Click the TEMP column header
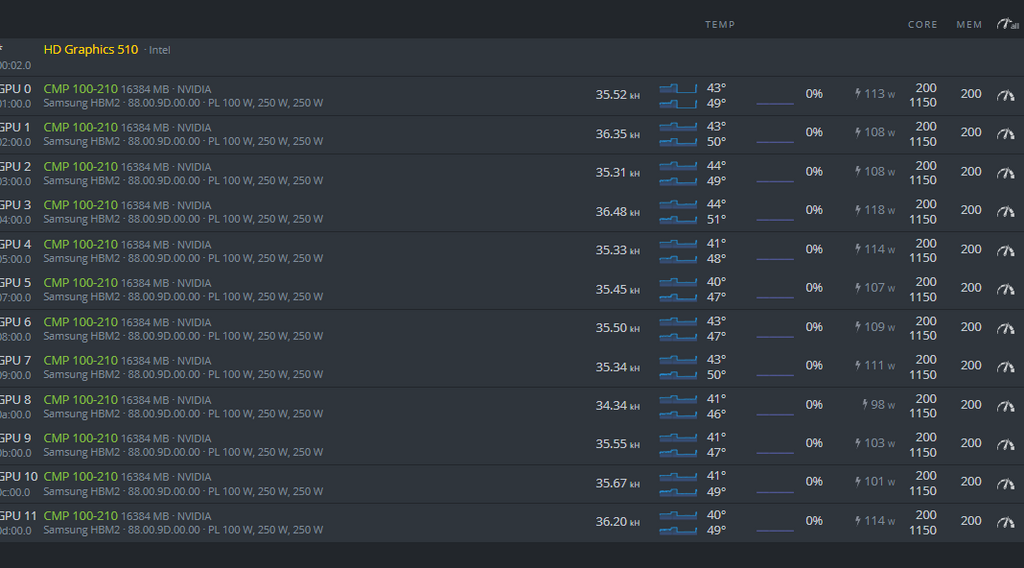Viewport: 1024px width, 568px height. click(719, 24)
